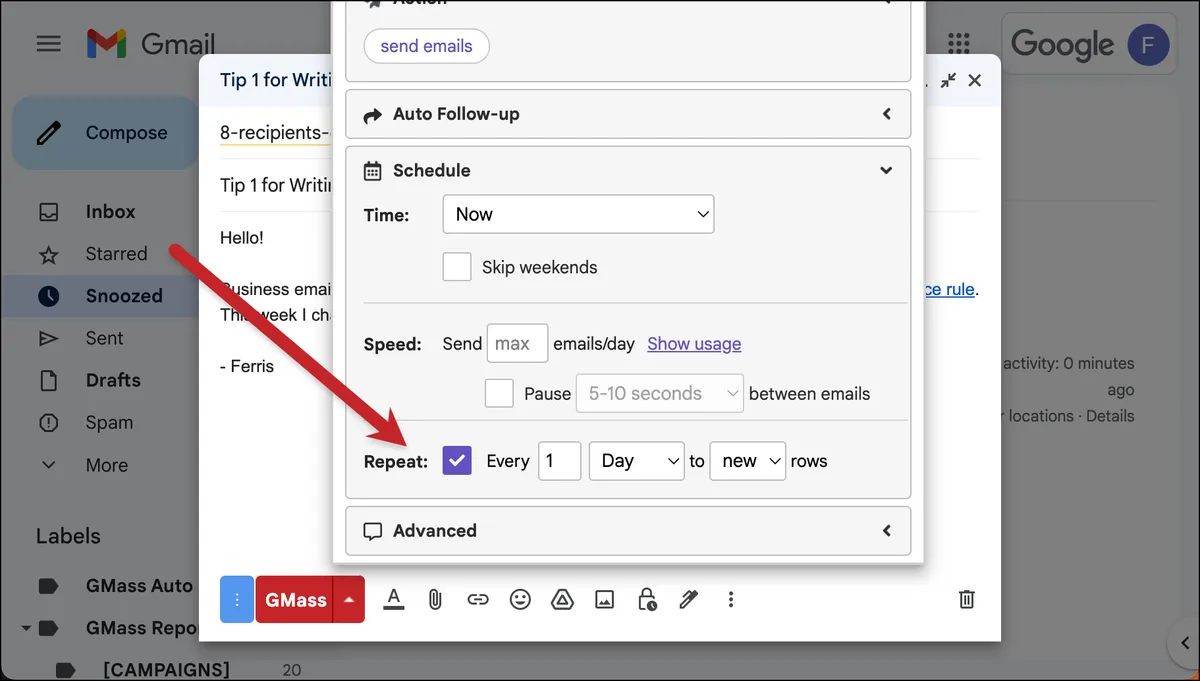Open the Spam folder
This screenshot has width=1200, height=681.
click(109, 422)
